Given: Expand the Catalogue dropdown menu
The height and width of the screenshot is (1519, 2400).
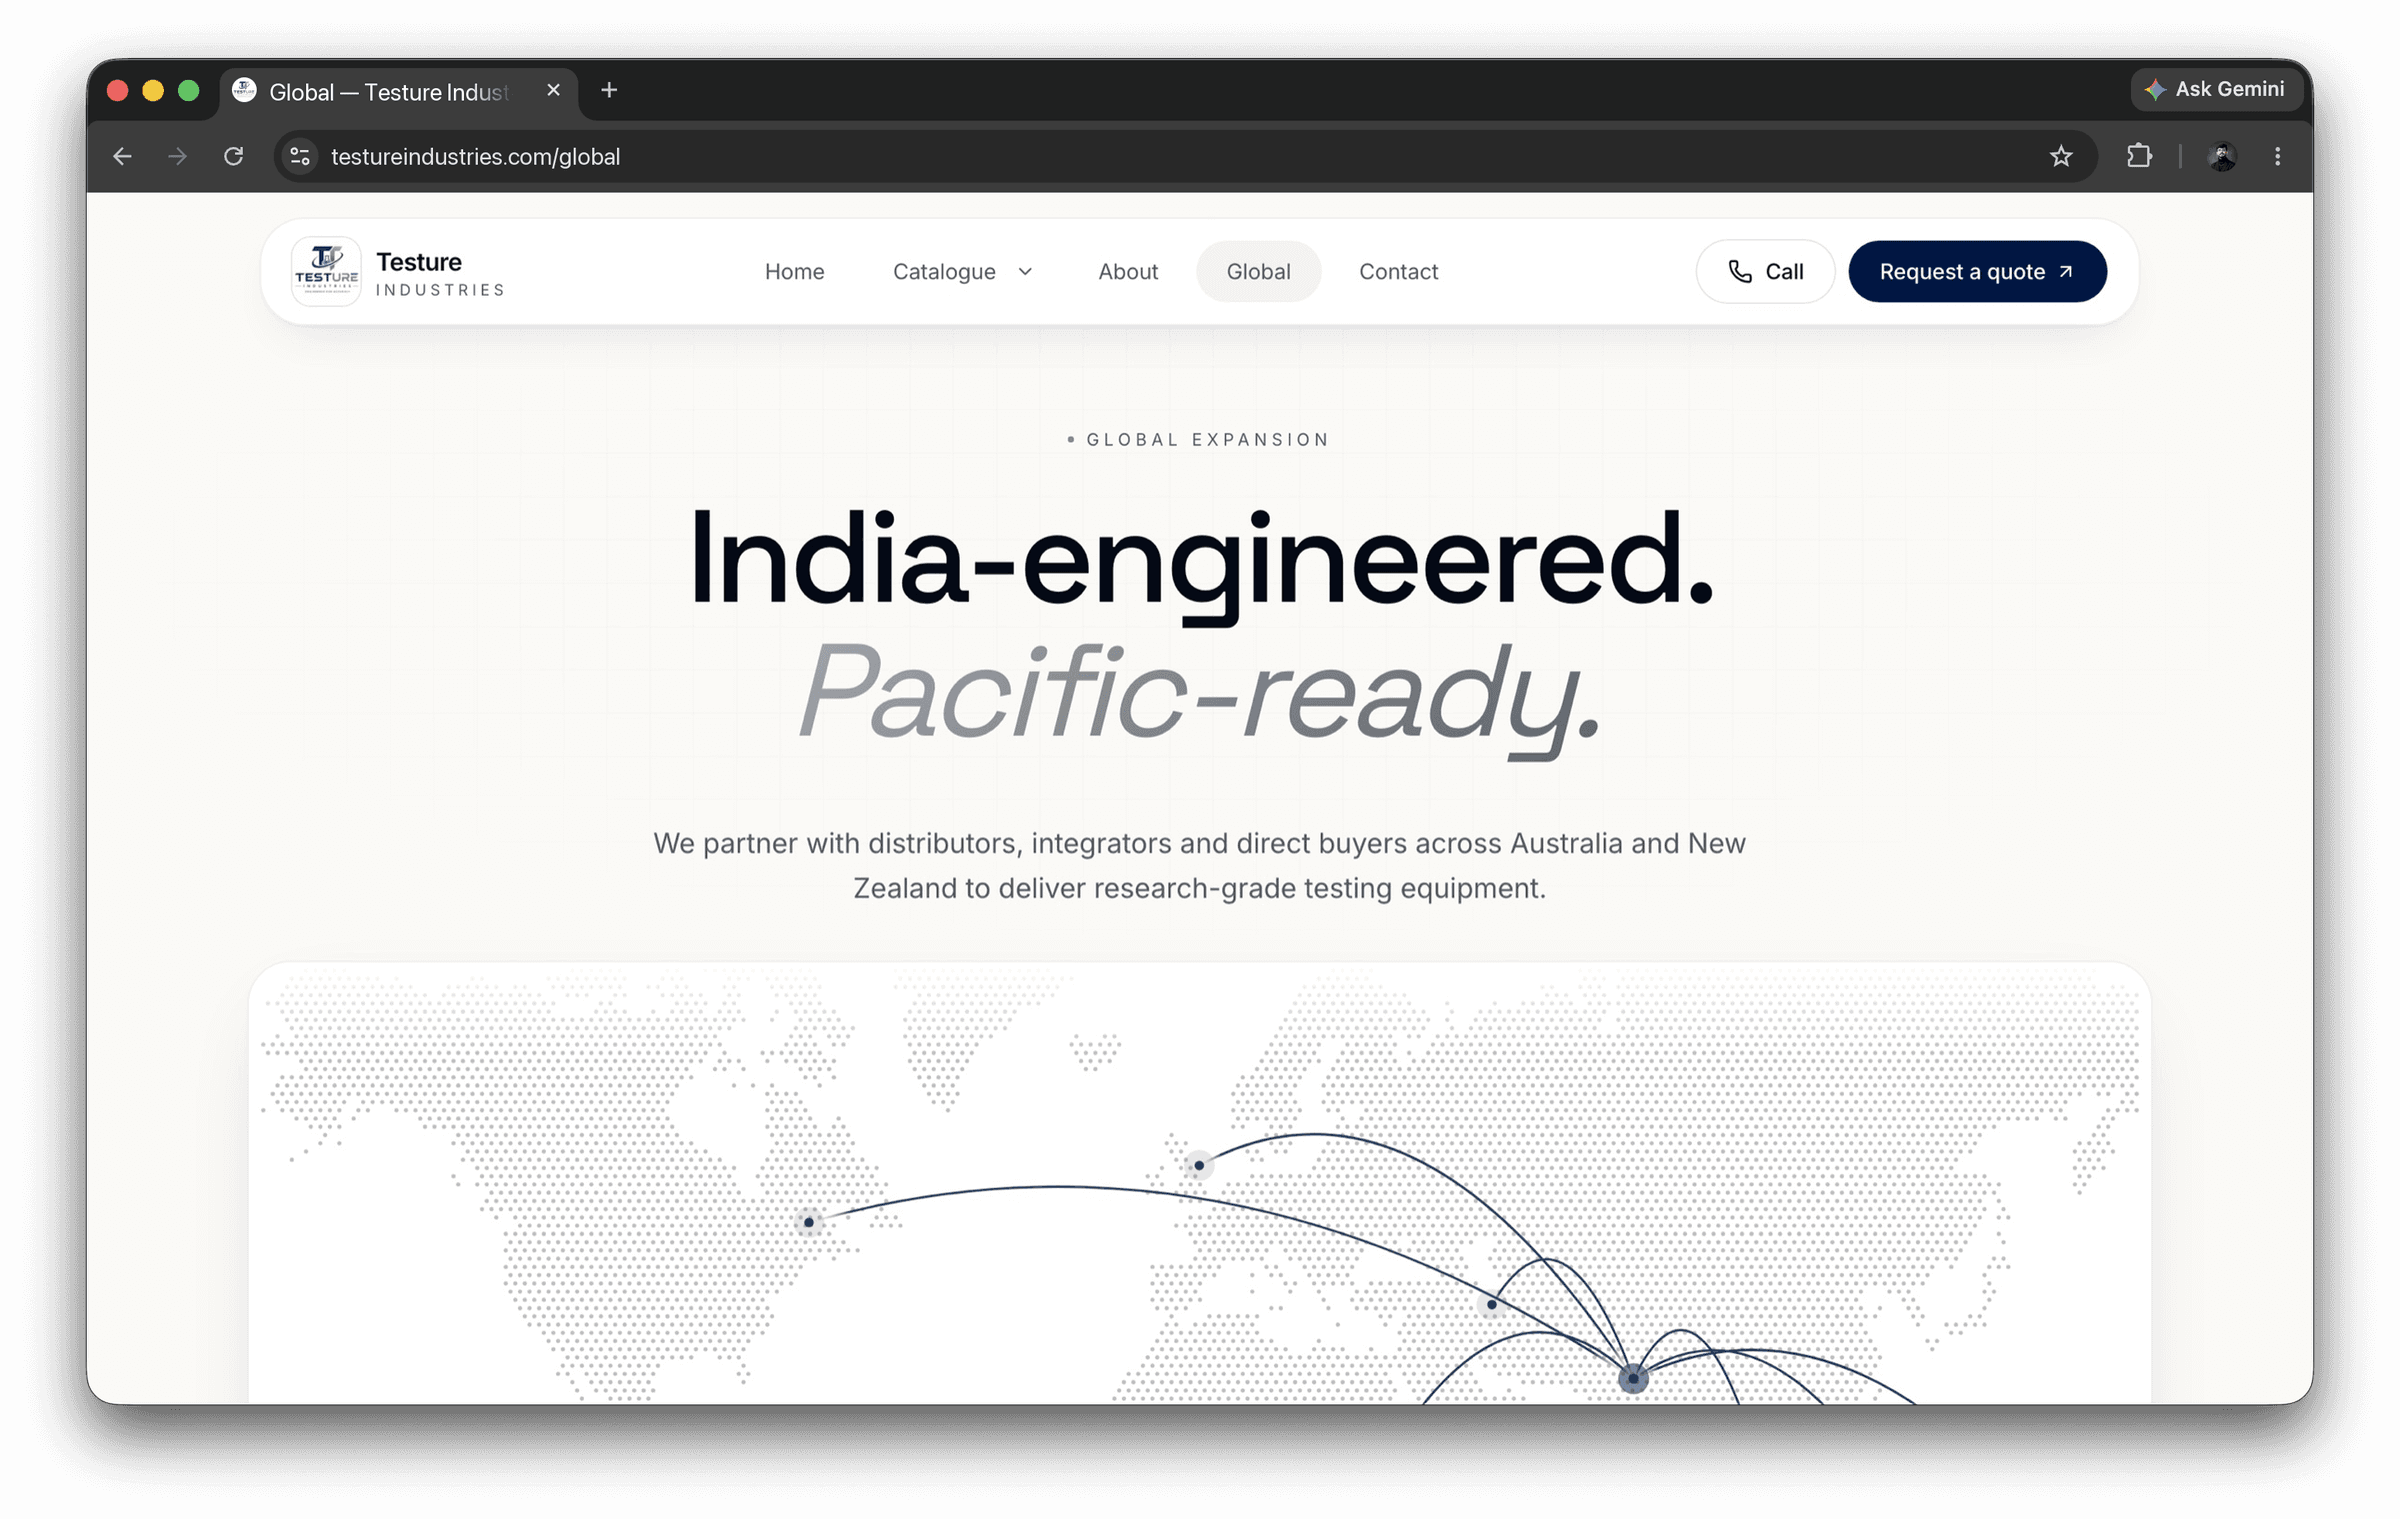Looking at the screenshot, I should point(962,271).
